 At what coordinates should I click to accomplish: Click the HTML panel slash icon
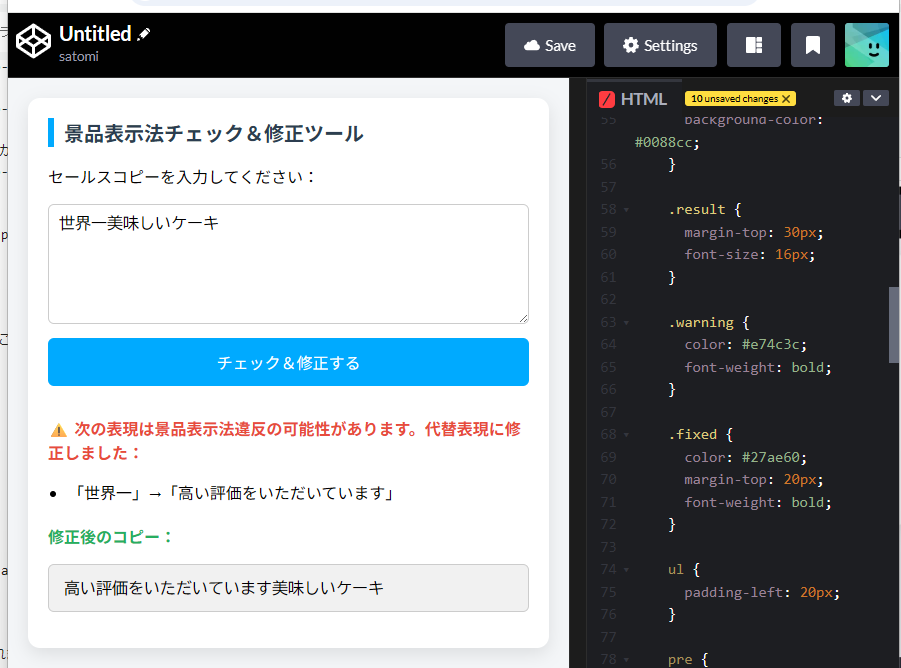[607, 99]
